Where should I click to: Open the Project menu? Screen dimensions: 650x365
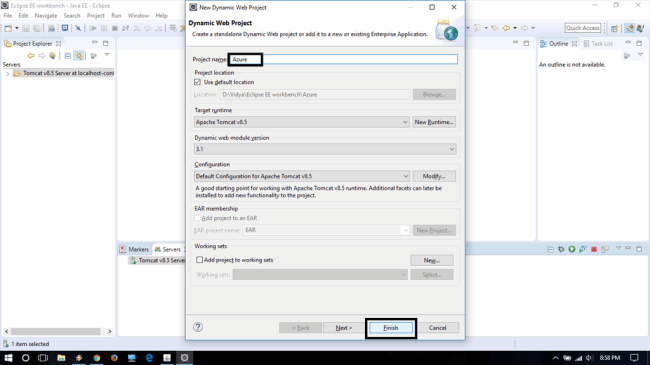95,16
